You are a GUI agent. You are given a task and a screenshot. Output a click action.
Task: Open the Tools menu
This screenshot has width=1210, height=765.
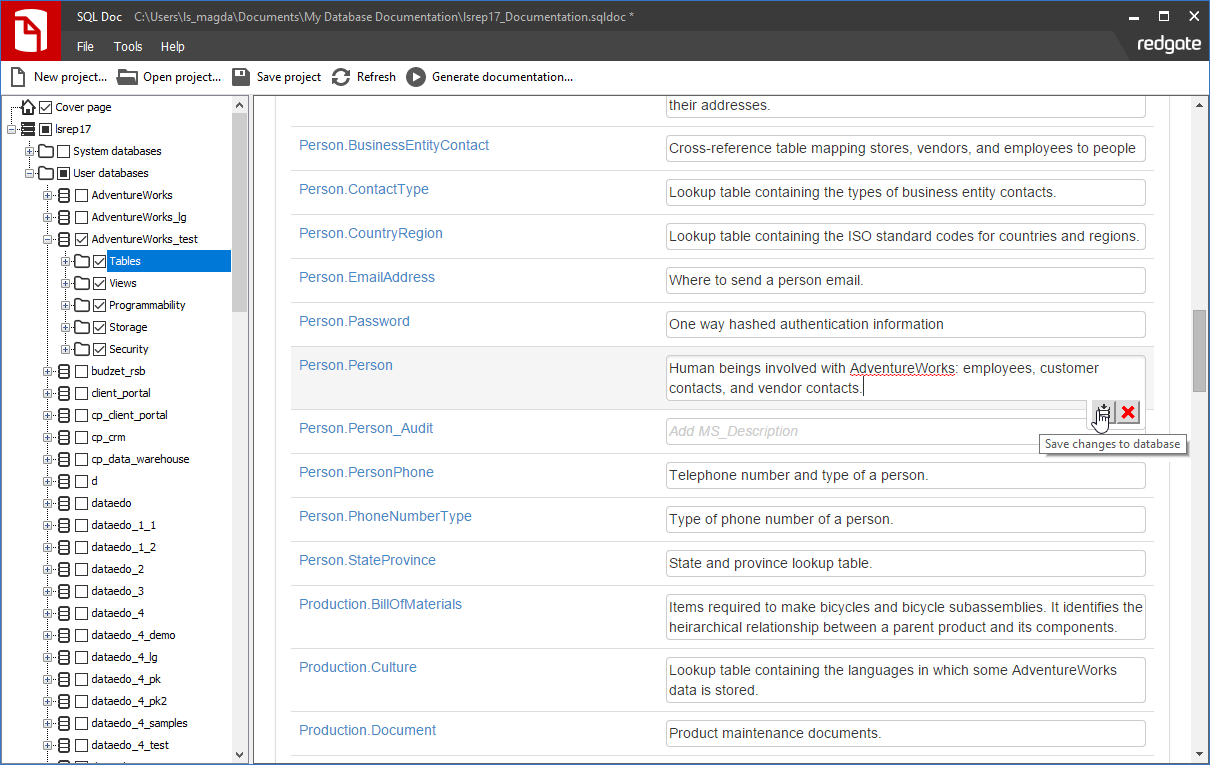128,47
